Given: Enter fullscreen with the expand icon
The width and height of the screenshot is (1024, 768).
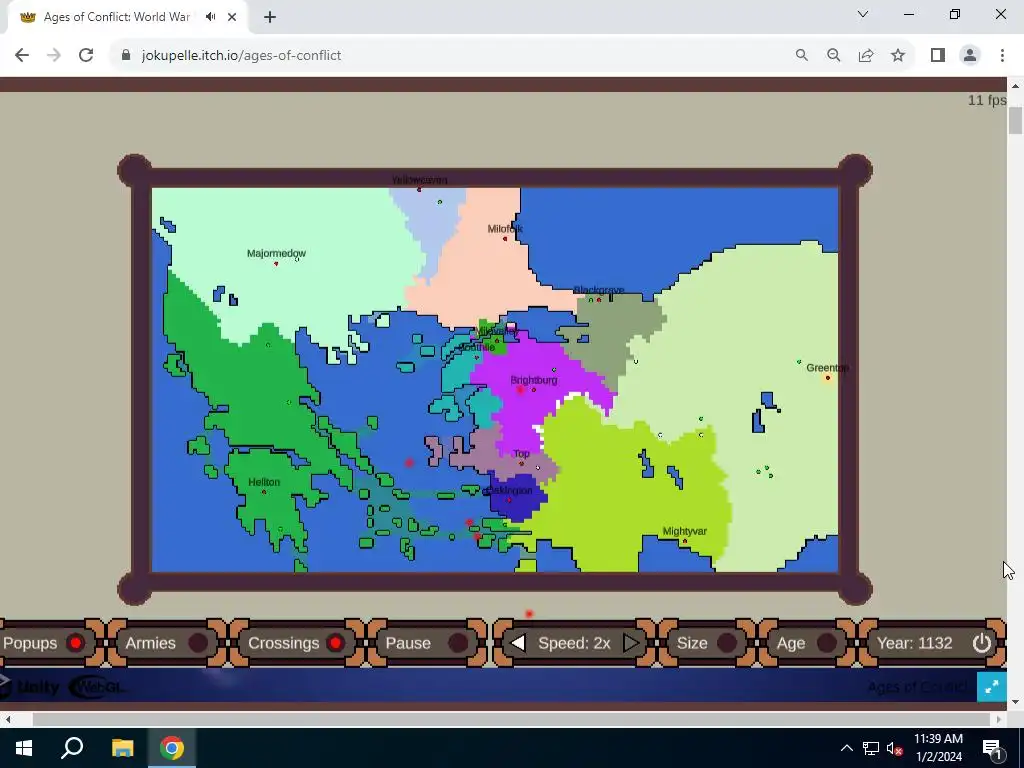Looking at the screenshot, I should [991, 686].
